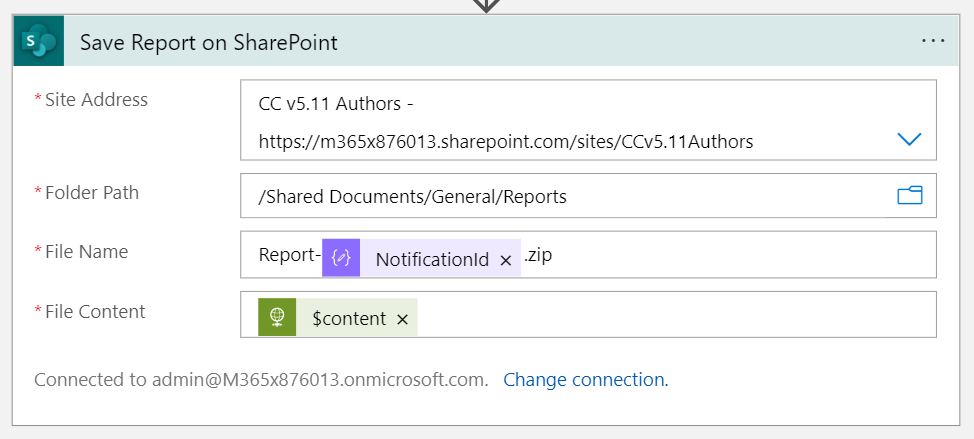Expand the Site Address dropdown arrow

click(x=909, y=139)
